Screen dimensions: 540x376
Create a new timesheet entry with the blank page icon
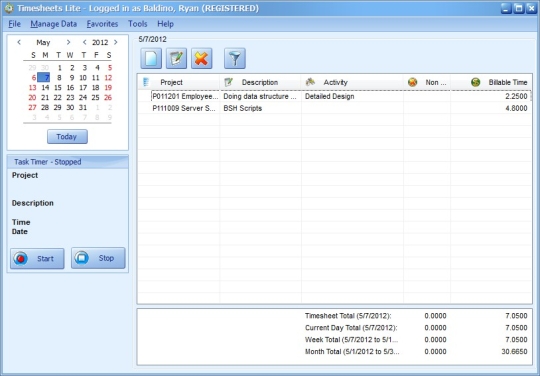(151, 58)
